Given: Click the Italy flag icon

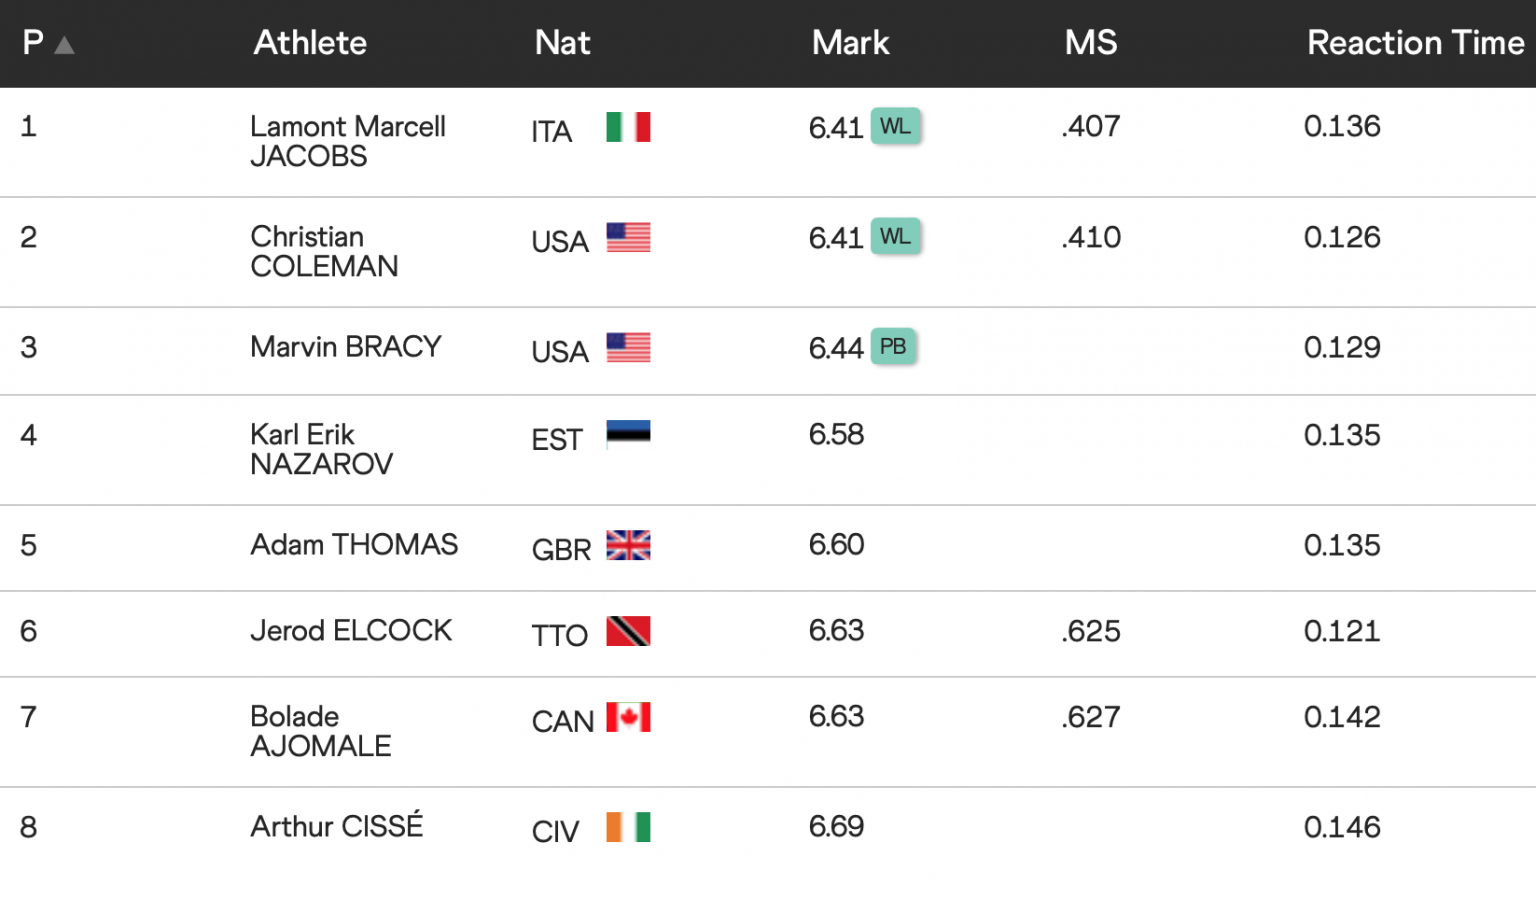Looking at the screenshot, I should (x=628, y=127).
